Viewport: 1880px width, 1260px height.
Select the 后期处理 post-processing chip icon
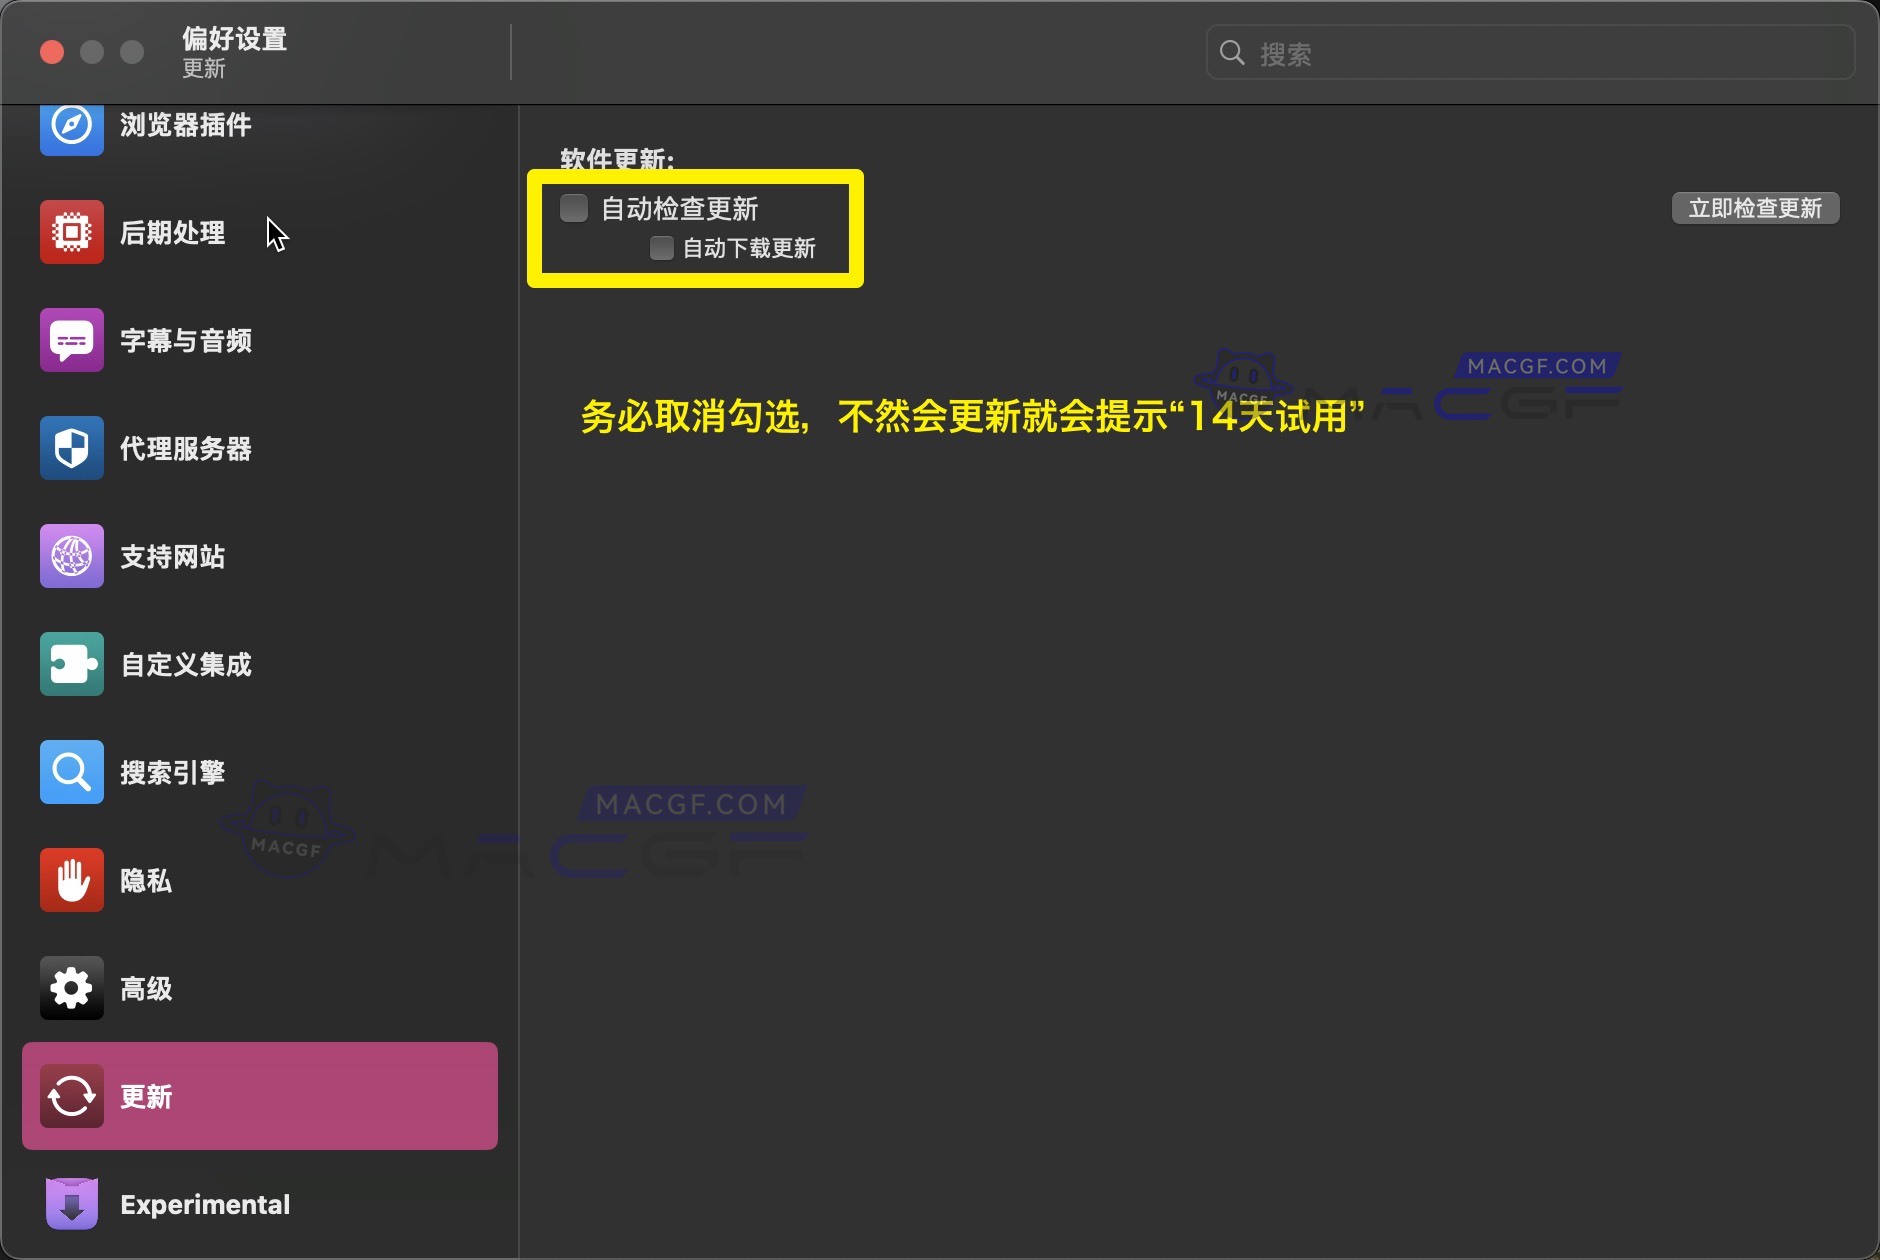(70, 232)
